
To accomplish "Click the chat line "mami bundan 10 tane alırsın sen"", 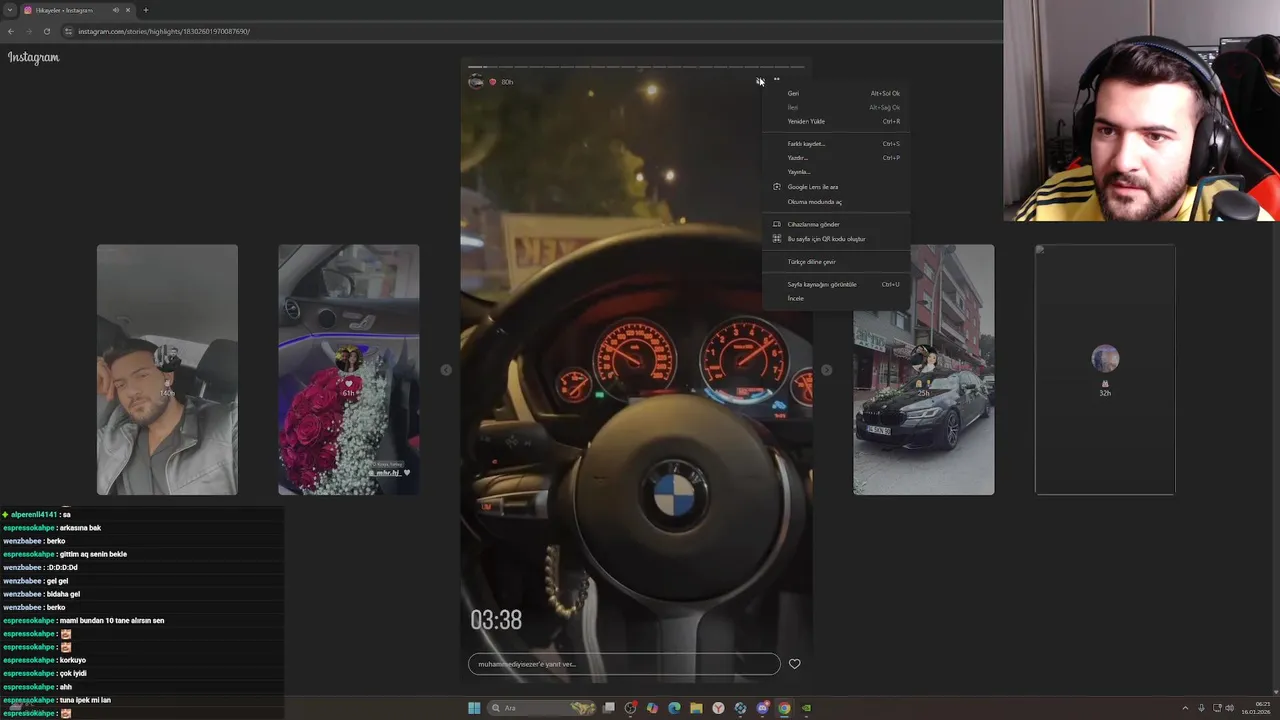I will click(112, 620).
